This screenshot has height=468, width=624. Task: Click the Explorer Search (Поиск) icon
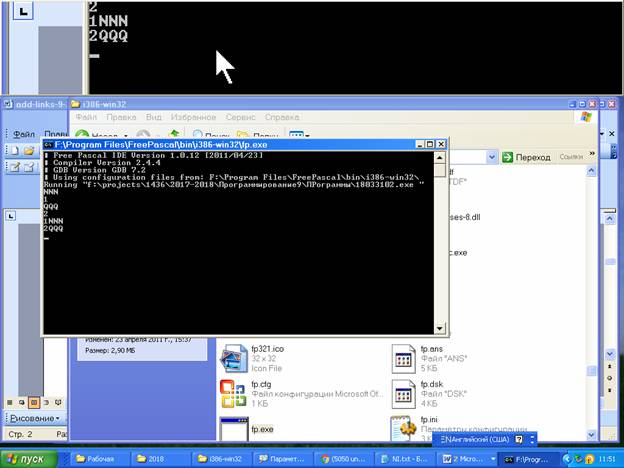pyautogui.click(x=197, y=134)
